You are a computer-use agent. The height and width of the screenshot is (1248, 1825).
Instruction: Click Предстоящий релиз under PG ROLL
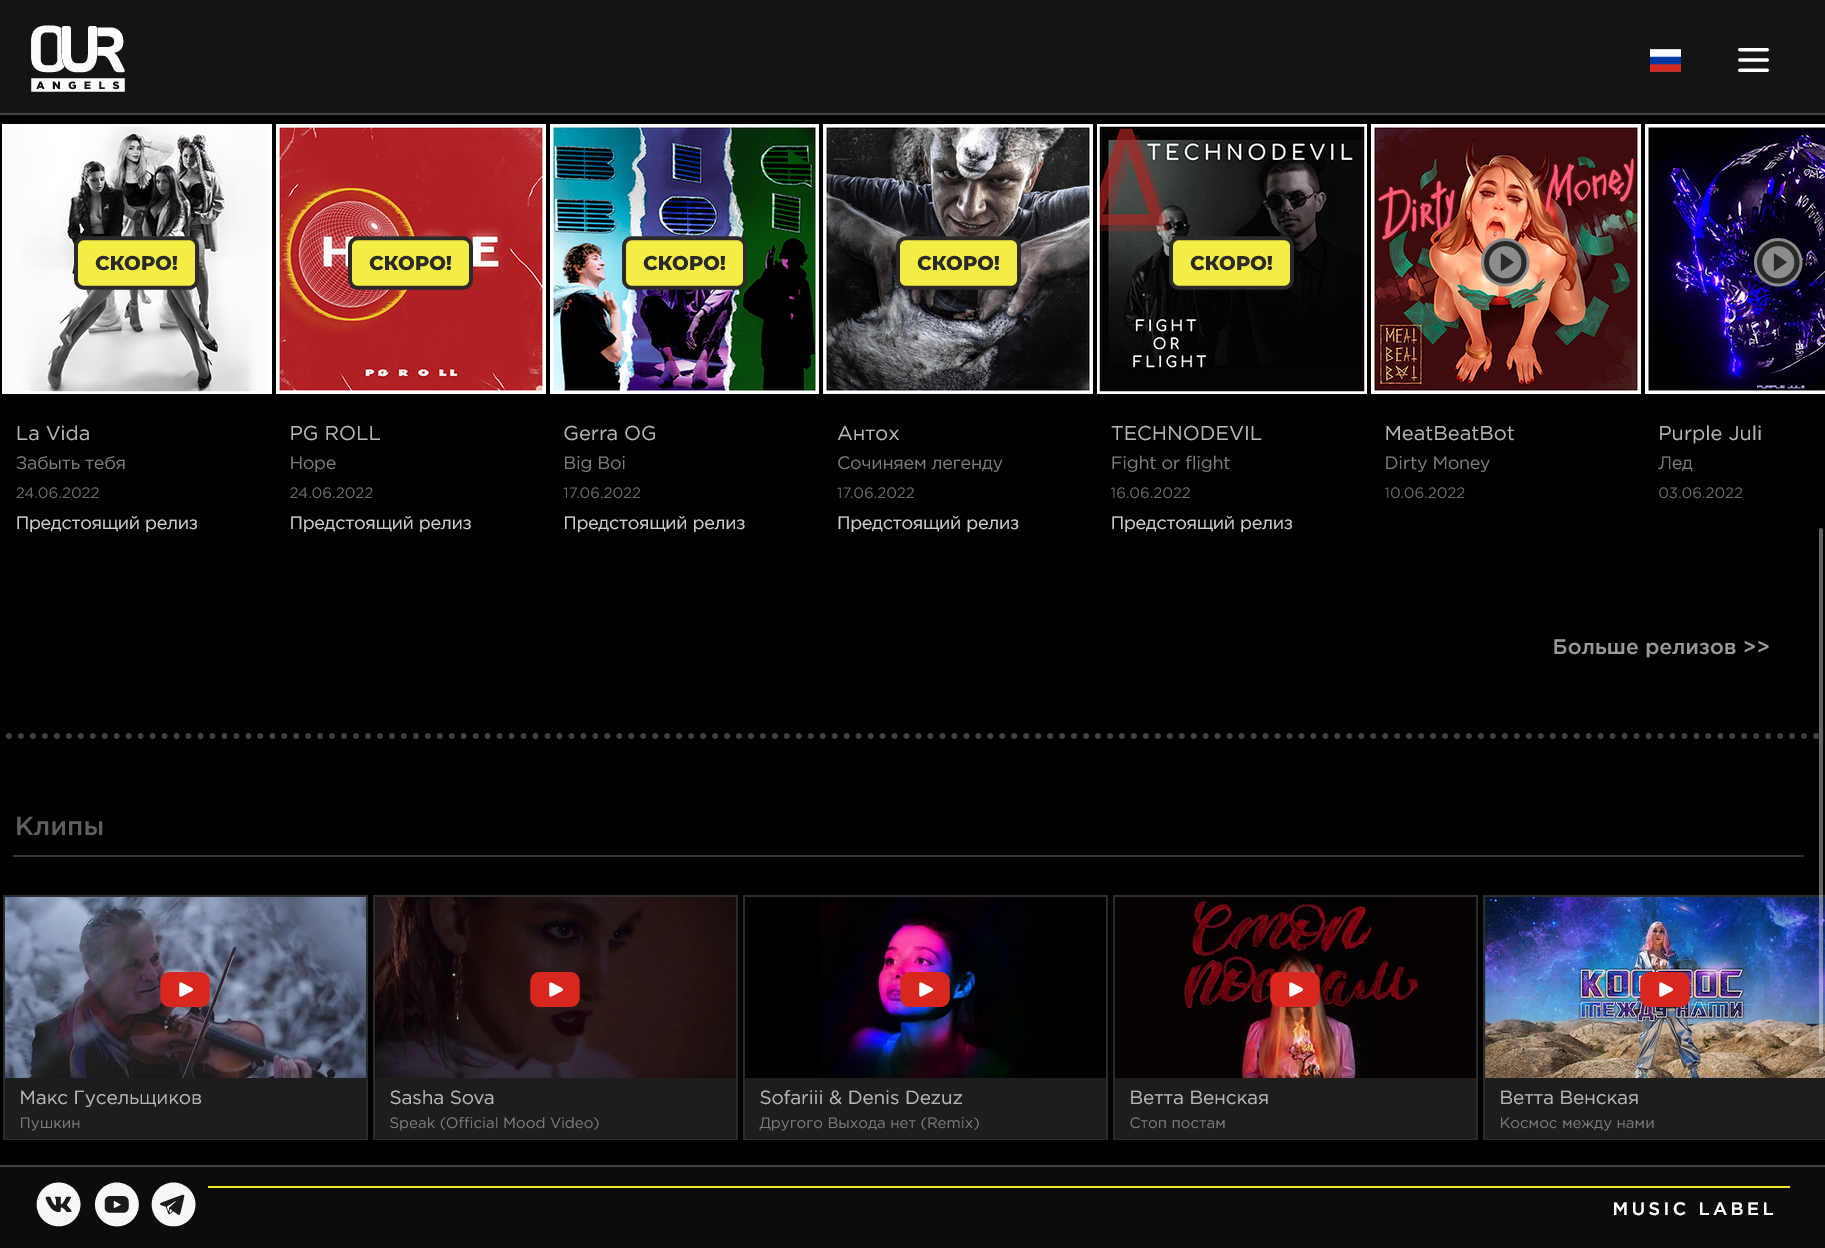(380, 523)
